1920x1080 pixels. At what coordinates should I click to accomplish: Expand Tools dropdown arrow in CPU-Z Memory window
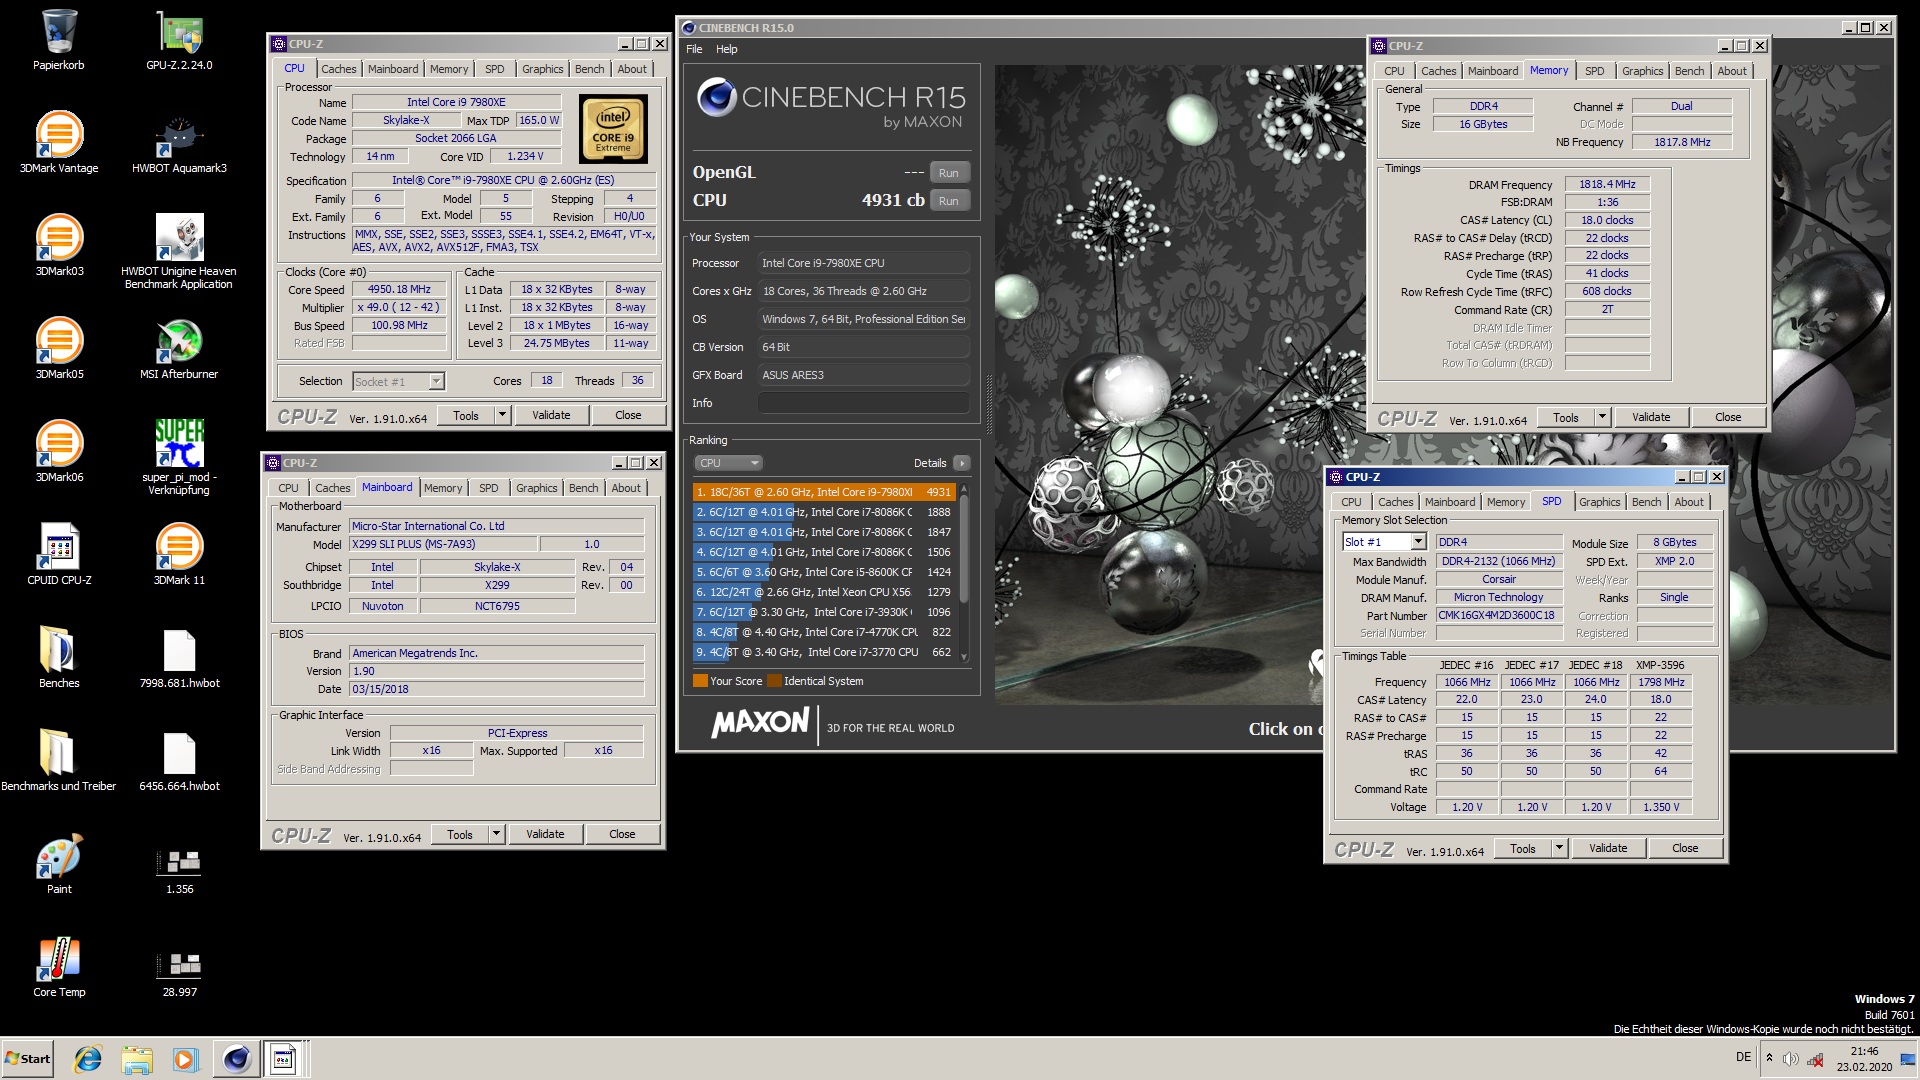1602,417
